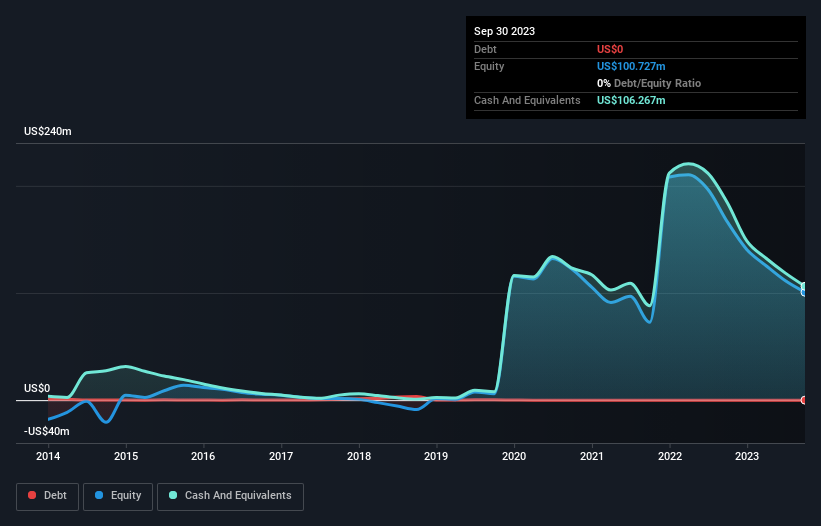
Task: Toggle the Cash And Equivalents legend button
Action: [x=230, y=496]
